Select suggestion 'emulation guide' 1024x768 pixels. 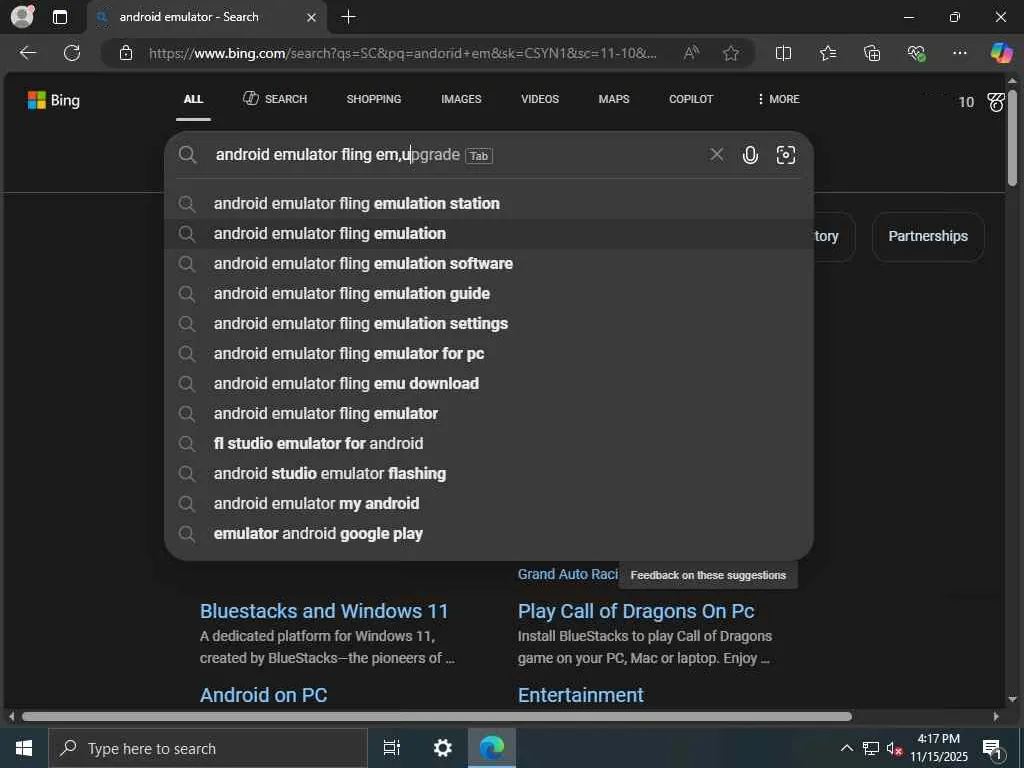click(x=488, y=293)
